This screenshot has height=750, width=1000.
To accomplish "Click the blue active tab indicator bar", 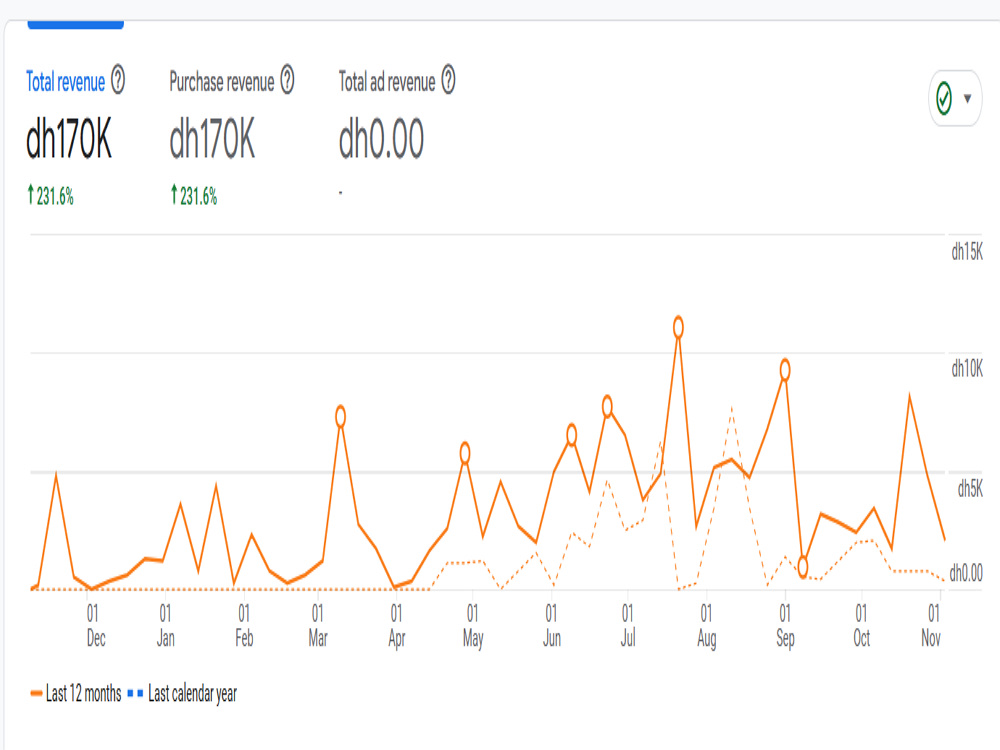I will pos(75,25).
